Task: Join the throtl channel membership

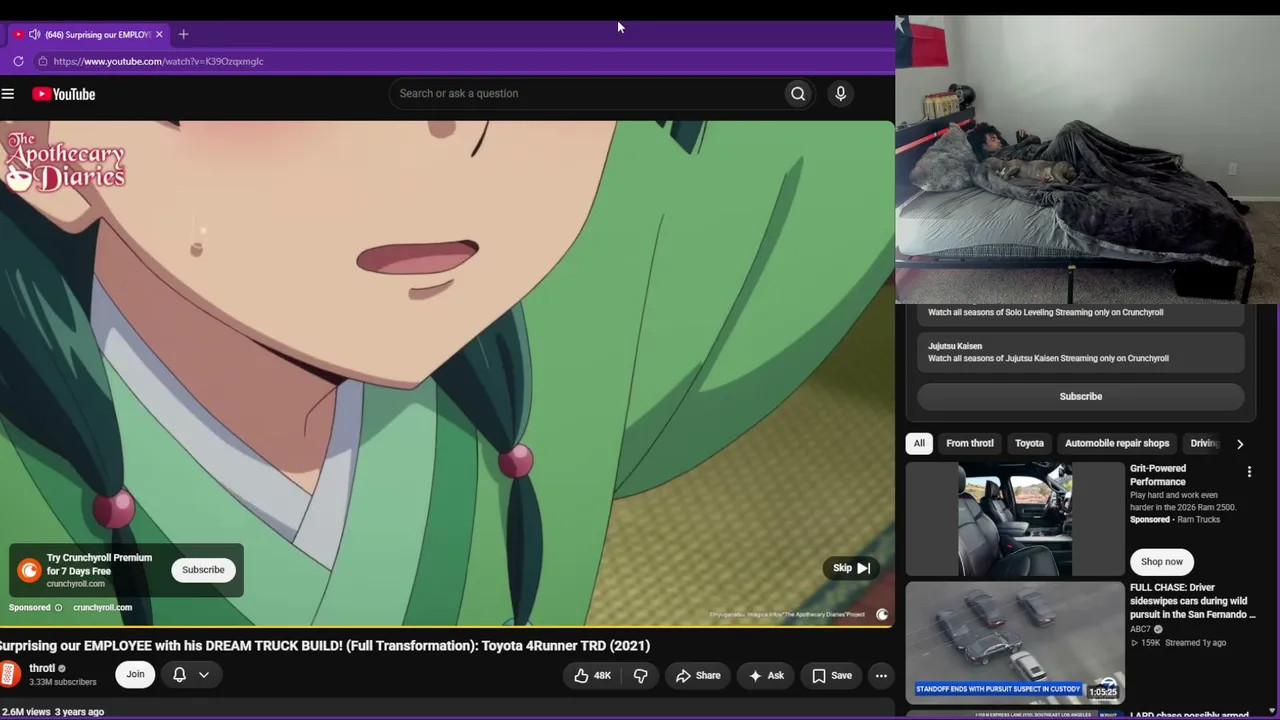Action: point(135,675)
